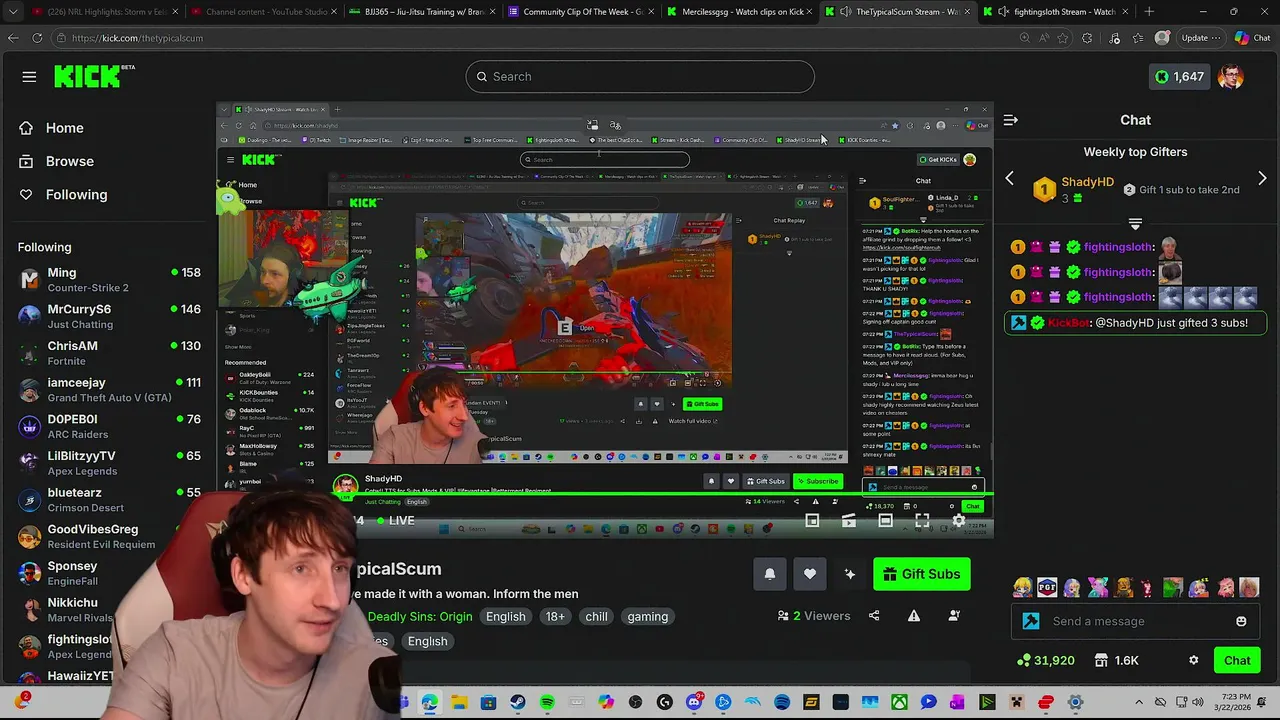The image size is (1280, 720).
Task: Show previous weekly top gifter
Action: (1009, 179)
